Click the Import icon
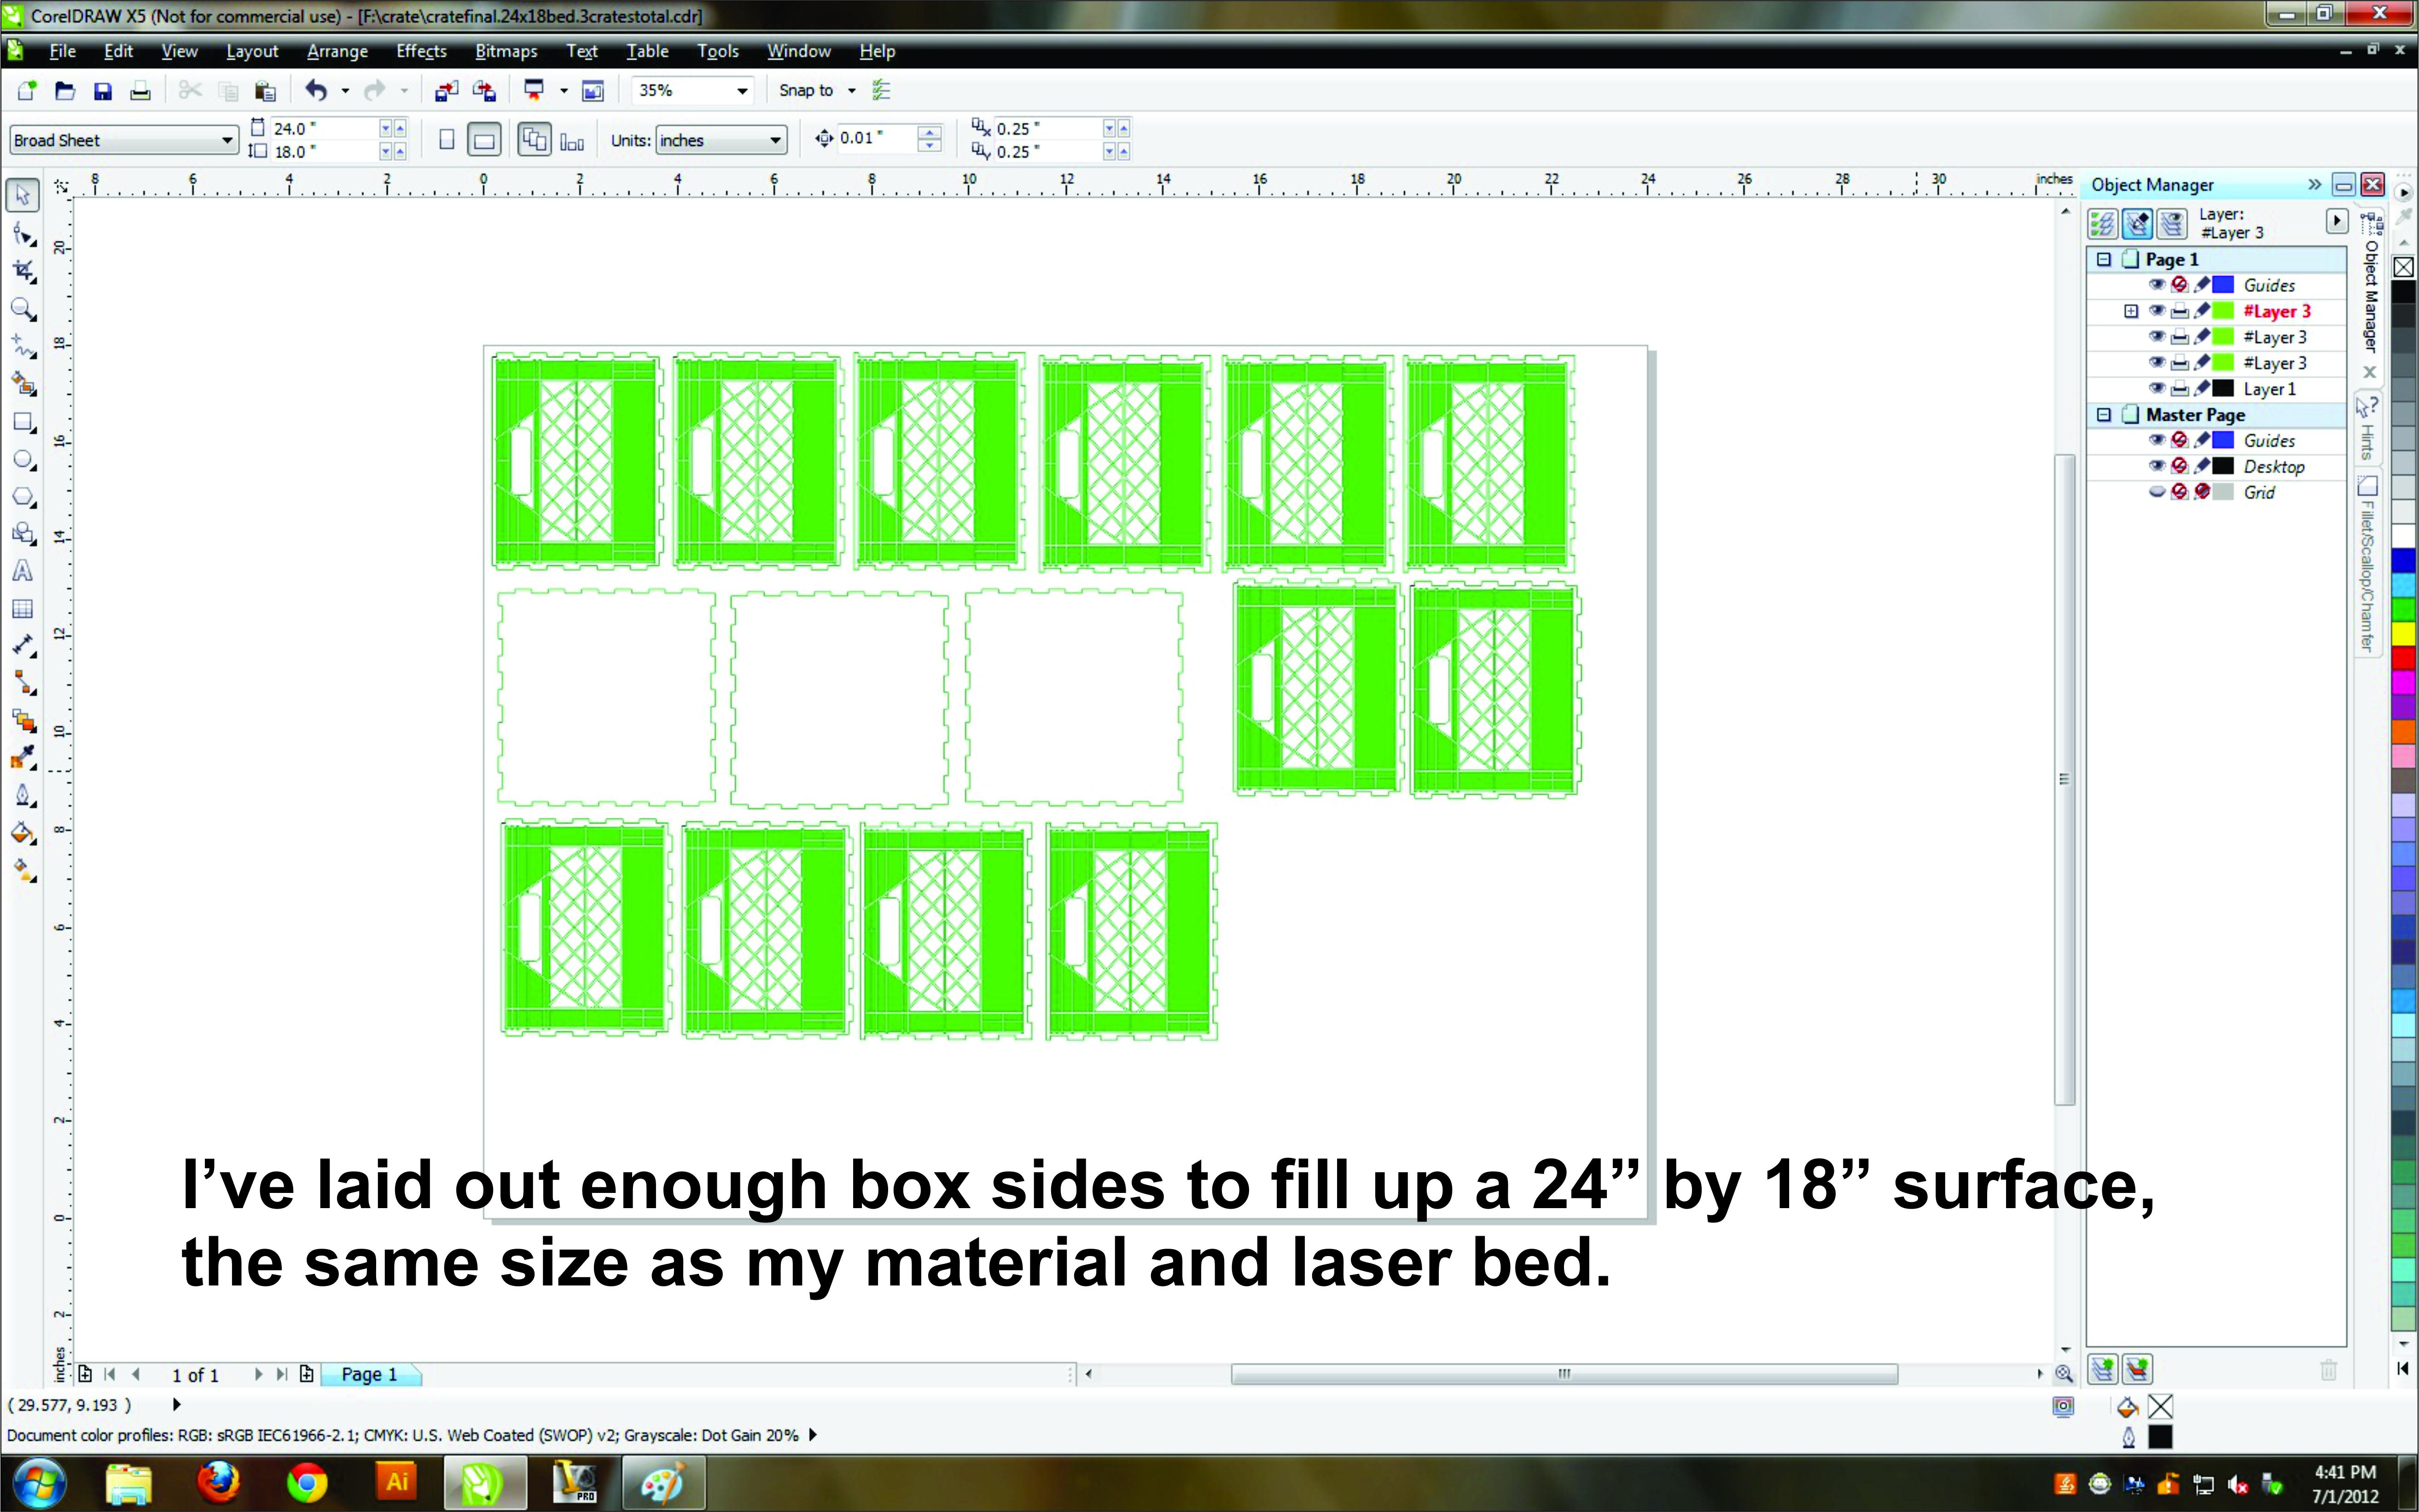Image resolution: width=2419 pixels, height=1512 pixels. (446, 91)
